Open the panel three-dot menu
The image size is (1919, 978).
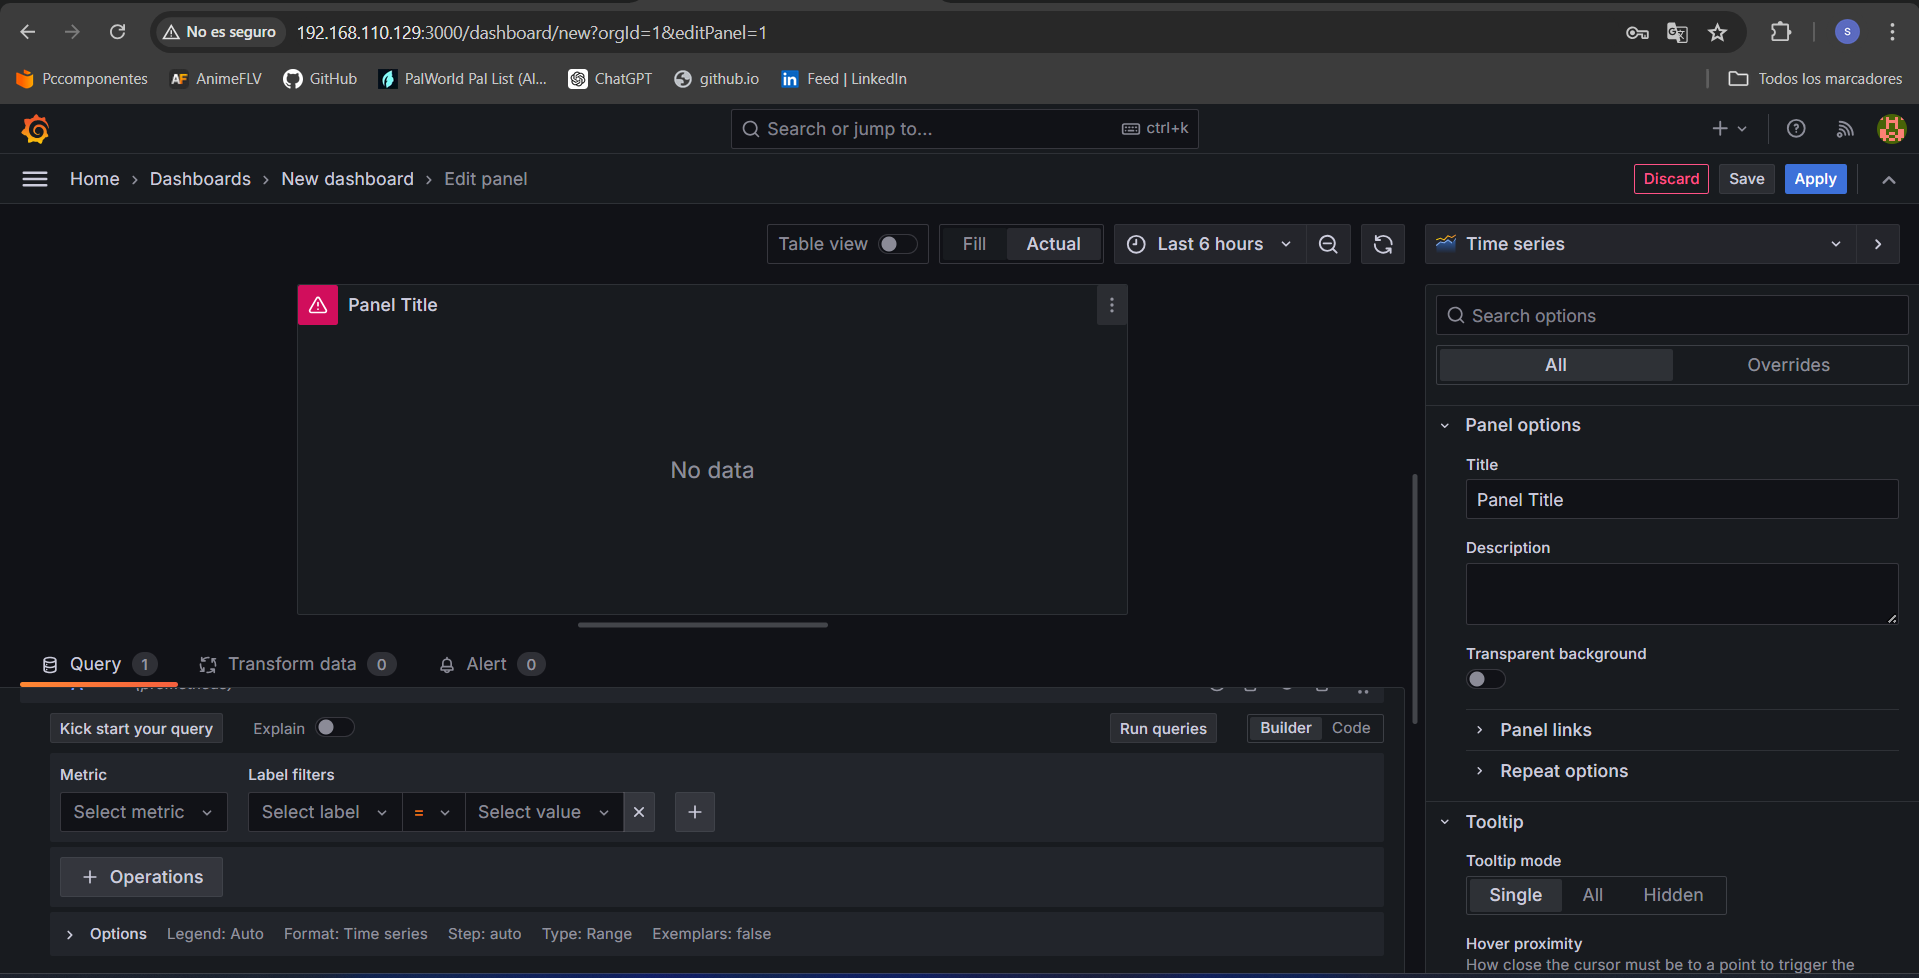[x=1111, y=305]
